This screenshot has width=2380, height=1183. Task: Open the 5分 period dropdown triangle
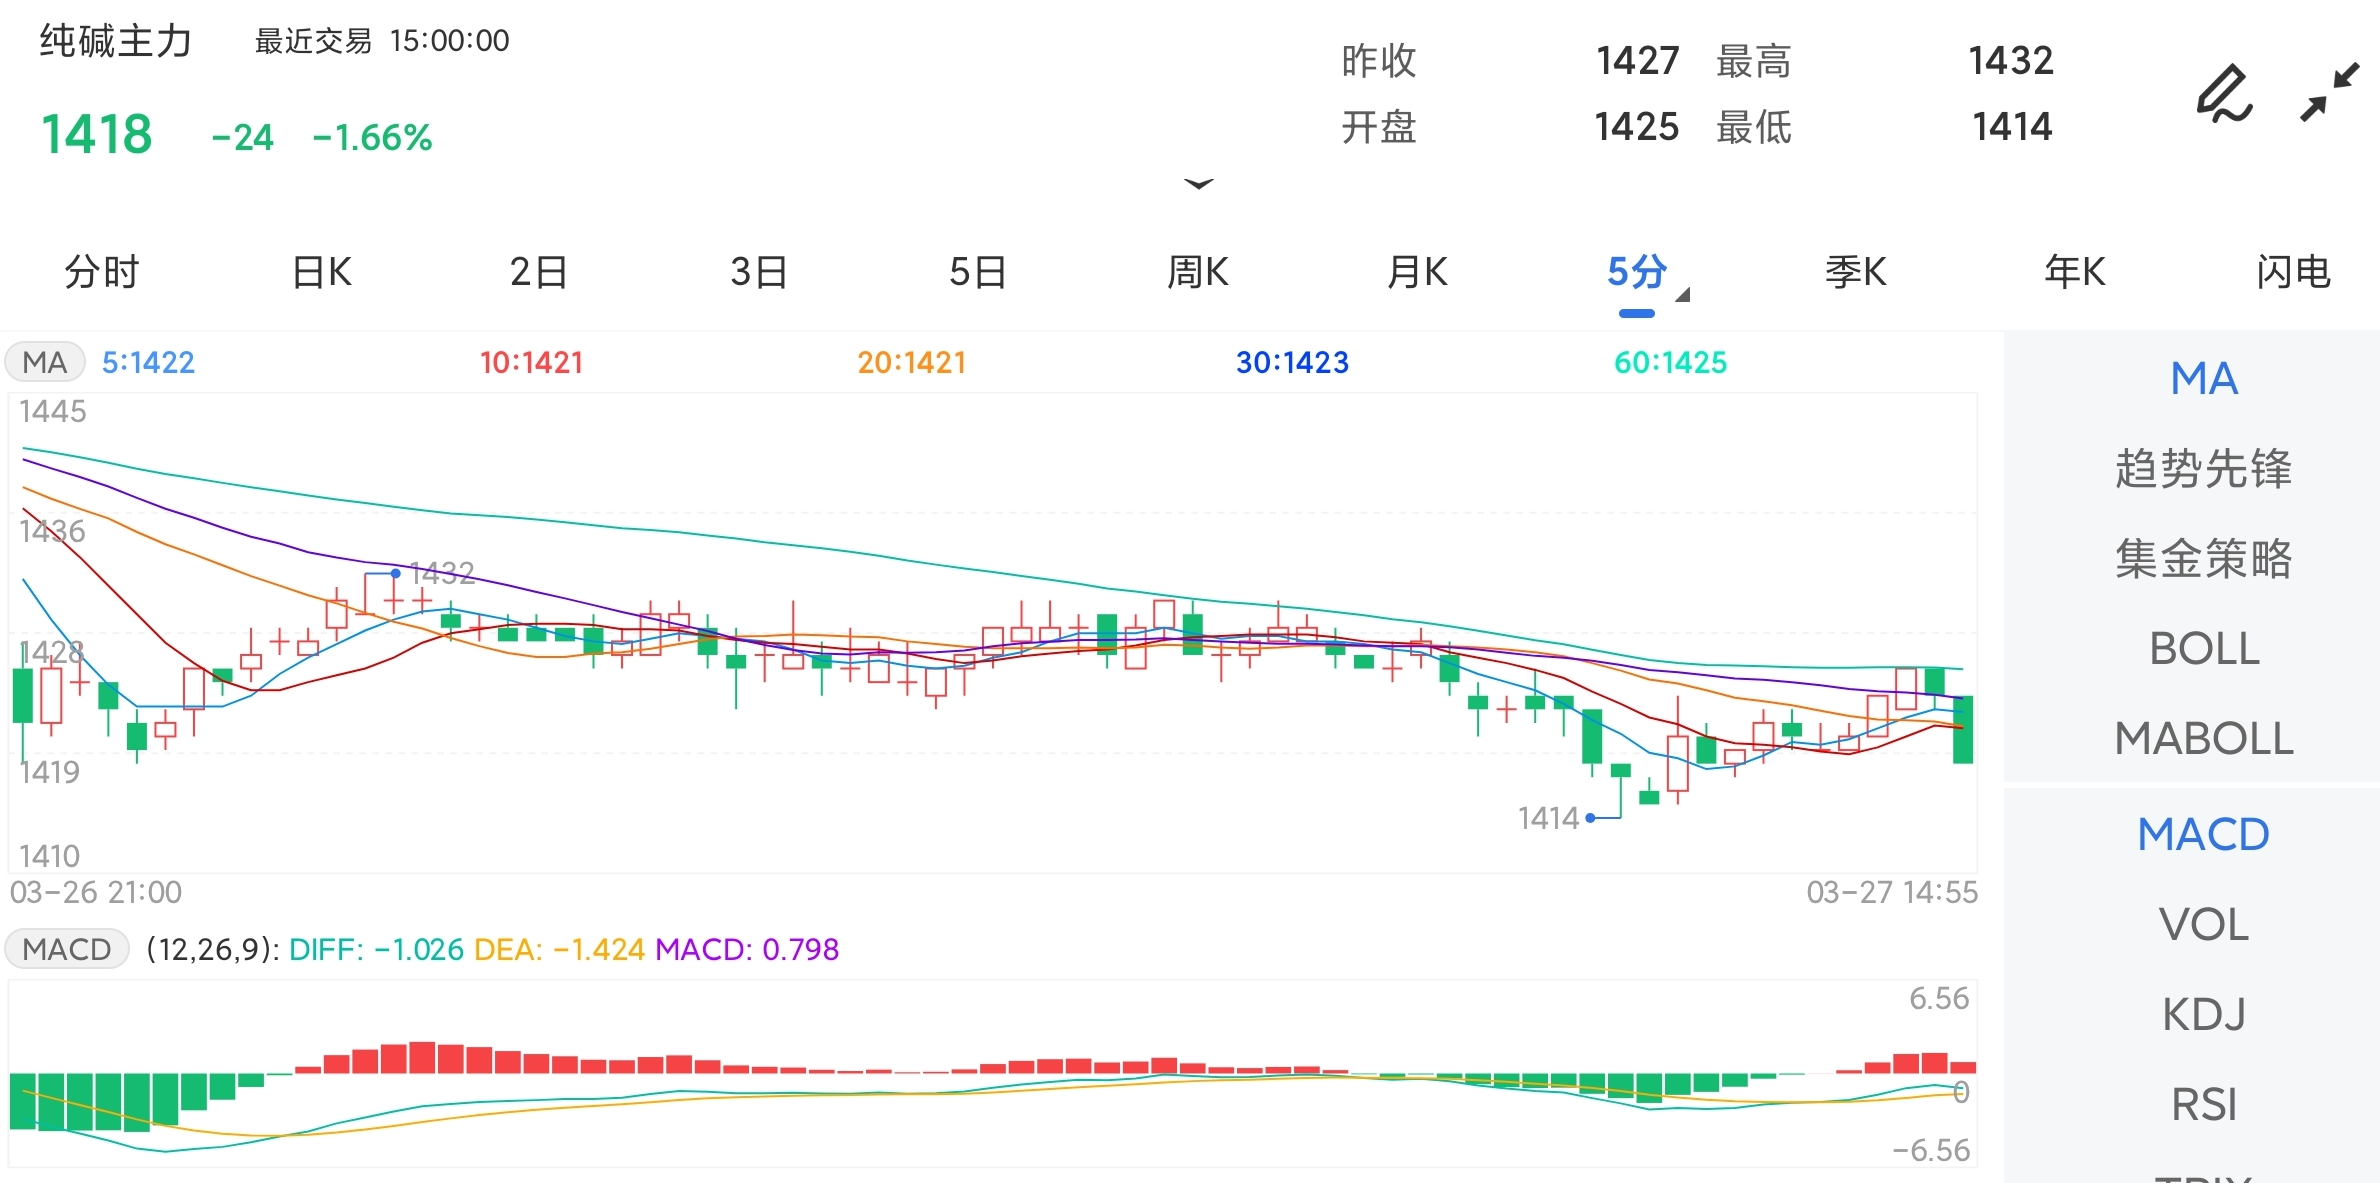tap(1682, 294)
